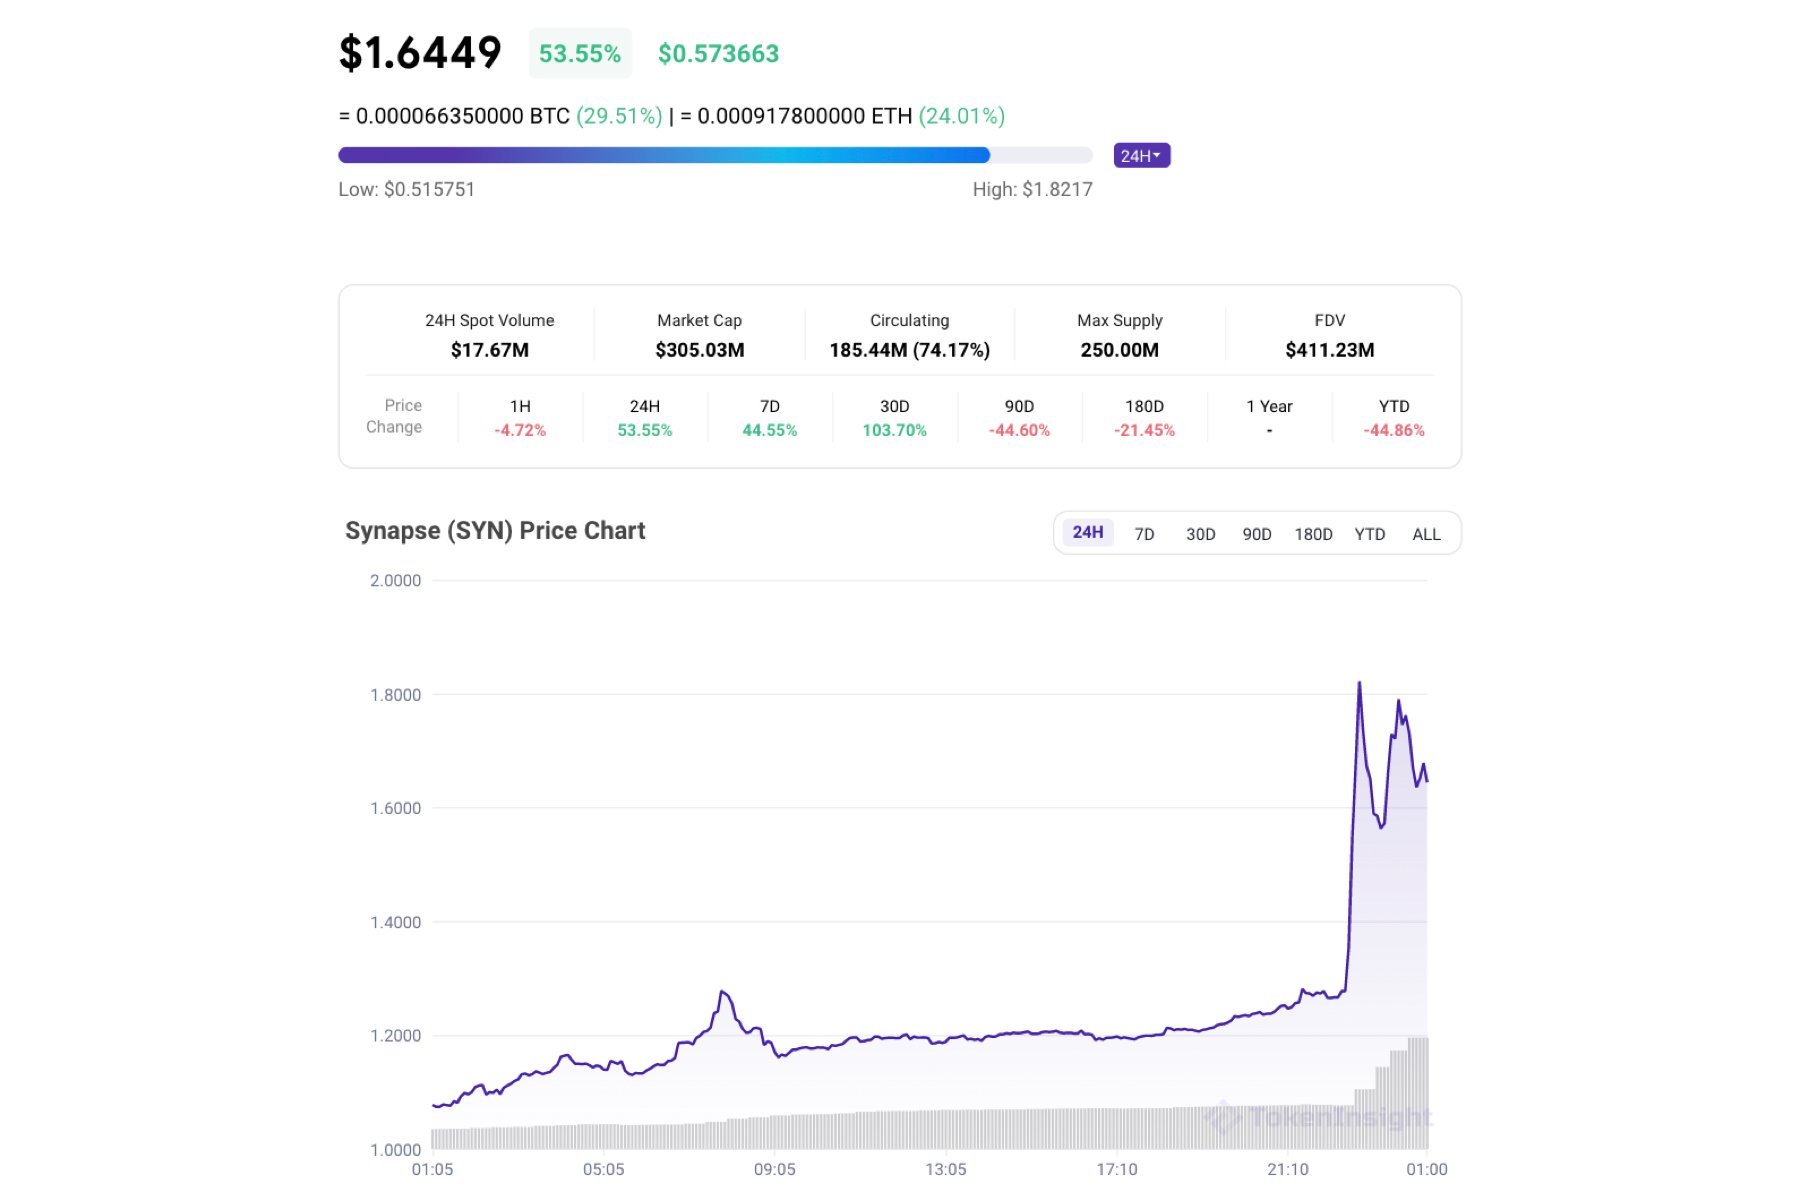Click the Low $0.515751 price label
This screenshot has width=1800, height=1200.
click(x=406, y=189)
